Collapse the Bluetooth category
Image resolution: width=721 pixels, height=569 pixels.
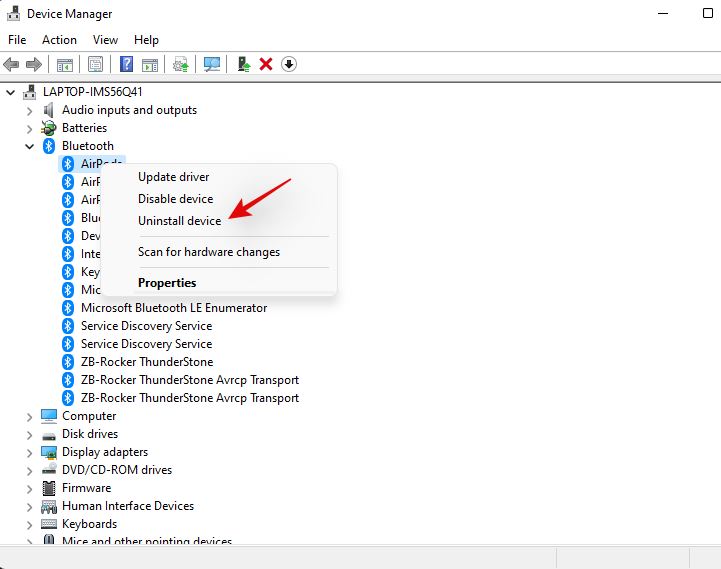click(30, 146)
